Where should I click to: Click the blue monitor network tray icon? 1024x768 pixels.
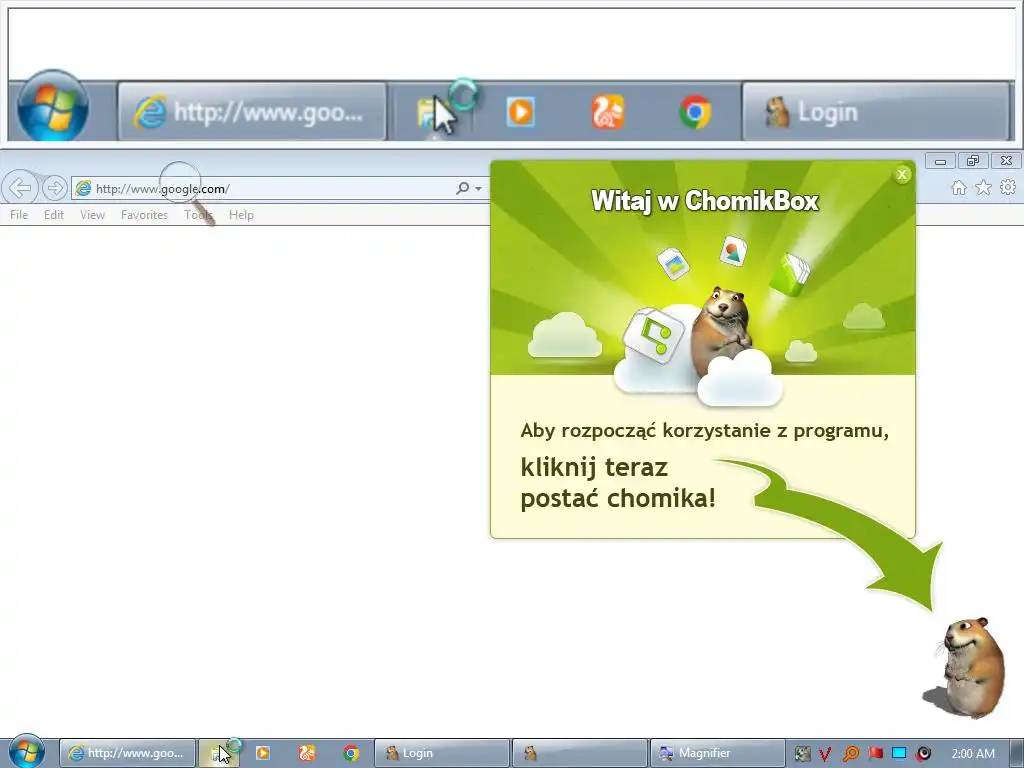pos(899,754)
